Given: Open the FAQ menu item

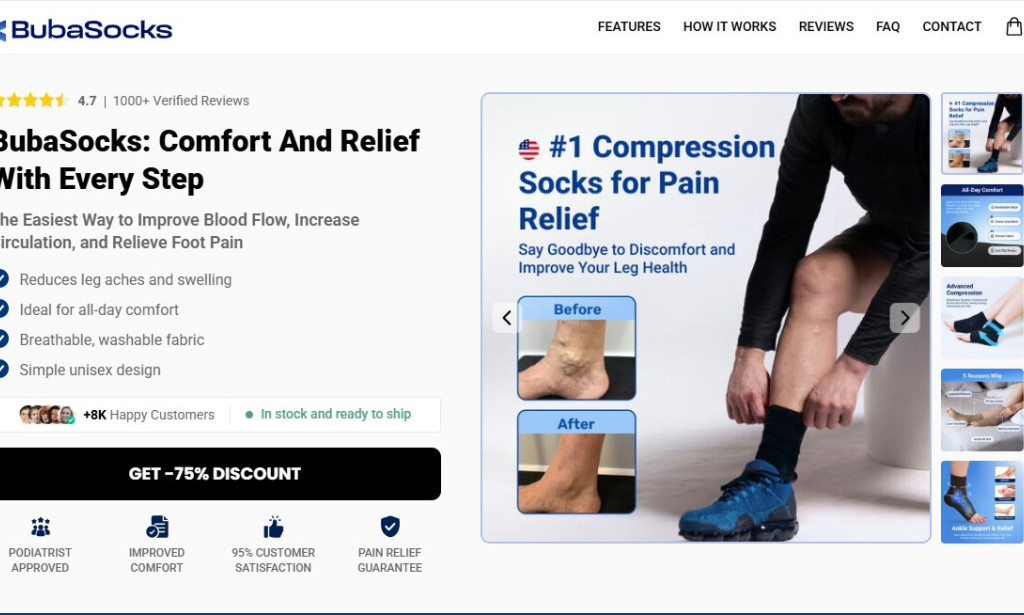Looking at the screenshot, I should [888, 27].
